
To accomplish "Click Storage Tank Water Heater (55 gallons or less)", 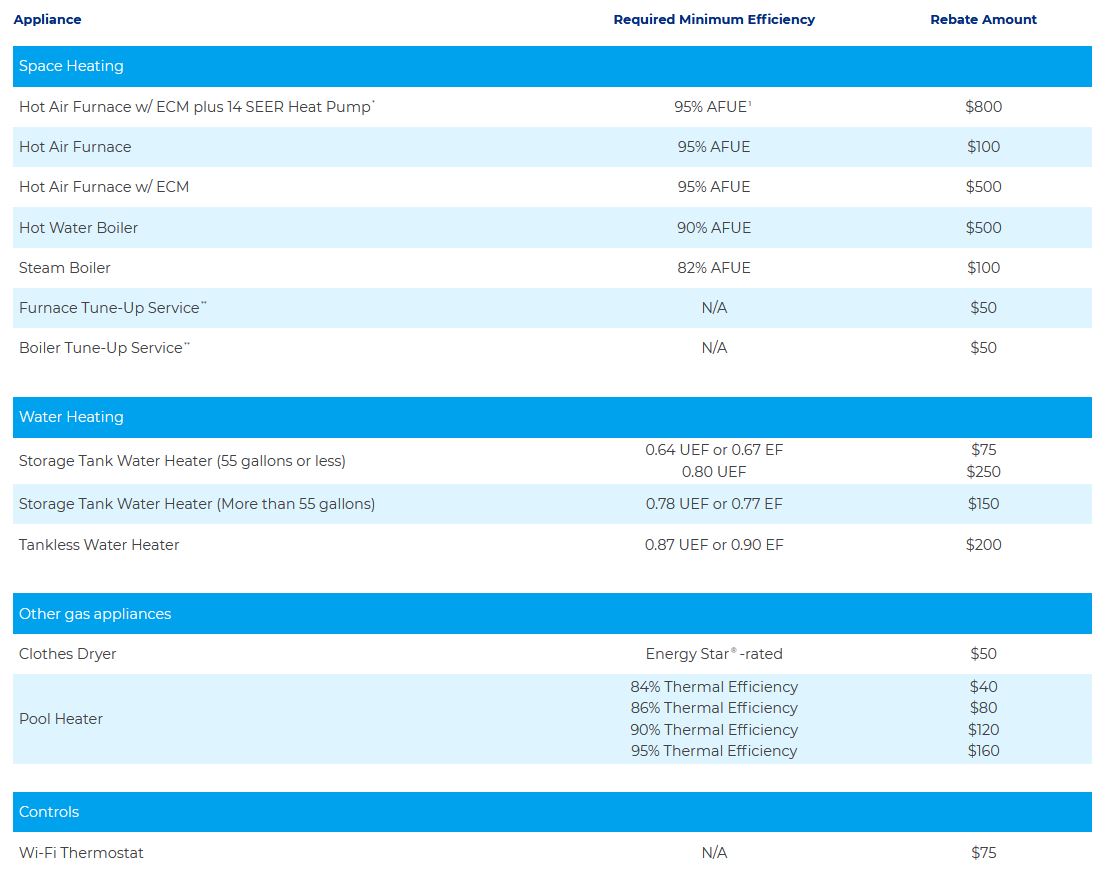I will [x=182, y=461].
